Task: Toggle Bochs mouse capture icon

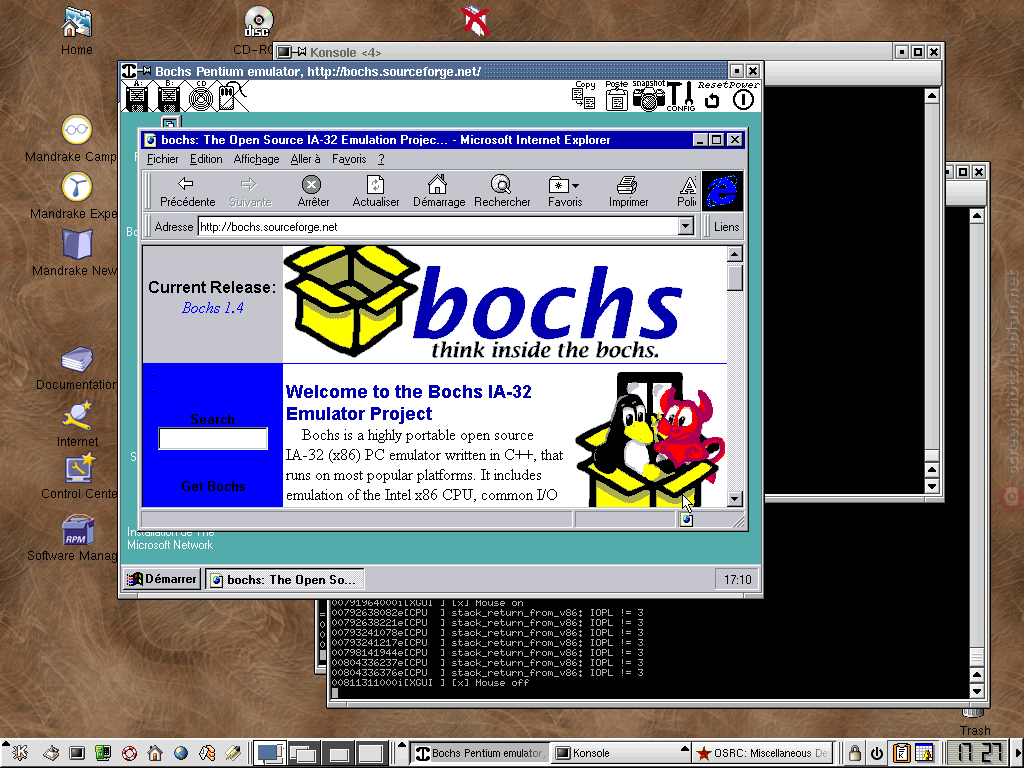Action: pyautogui.click(x=232, y=96)
